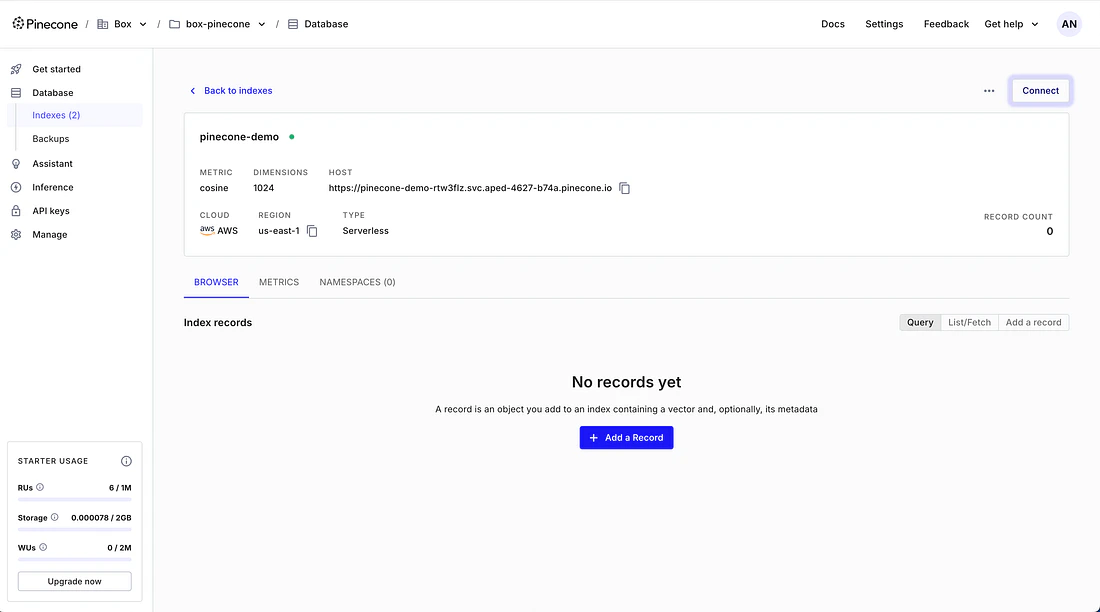Screen dimensions: 1100x612
Task: Select the Add a record mode option
Action: pos(1033,322)
